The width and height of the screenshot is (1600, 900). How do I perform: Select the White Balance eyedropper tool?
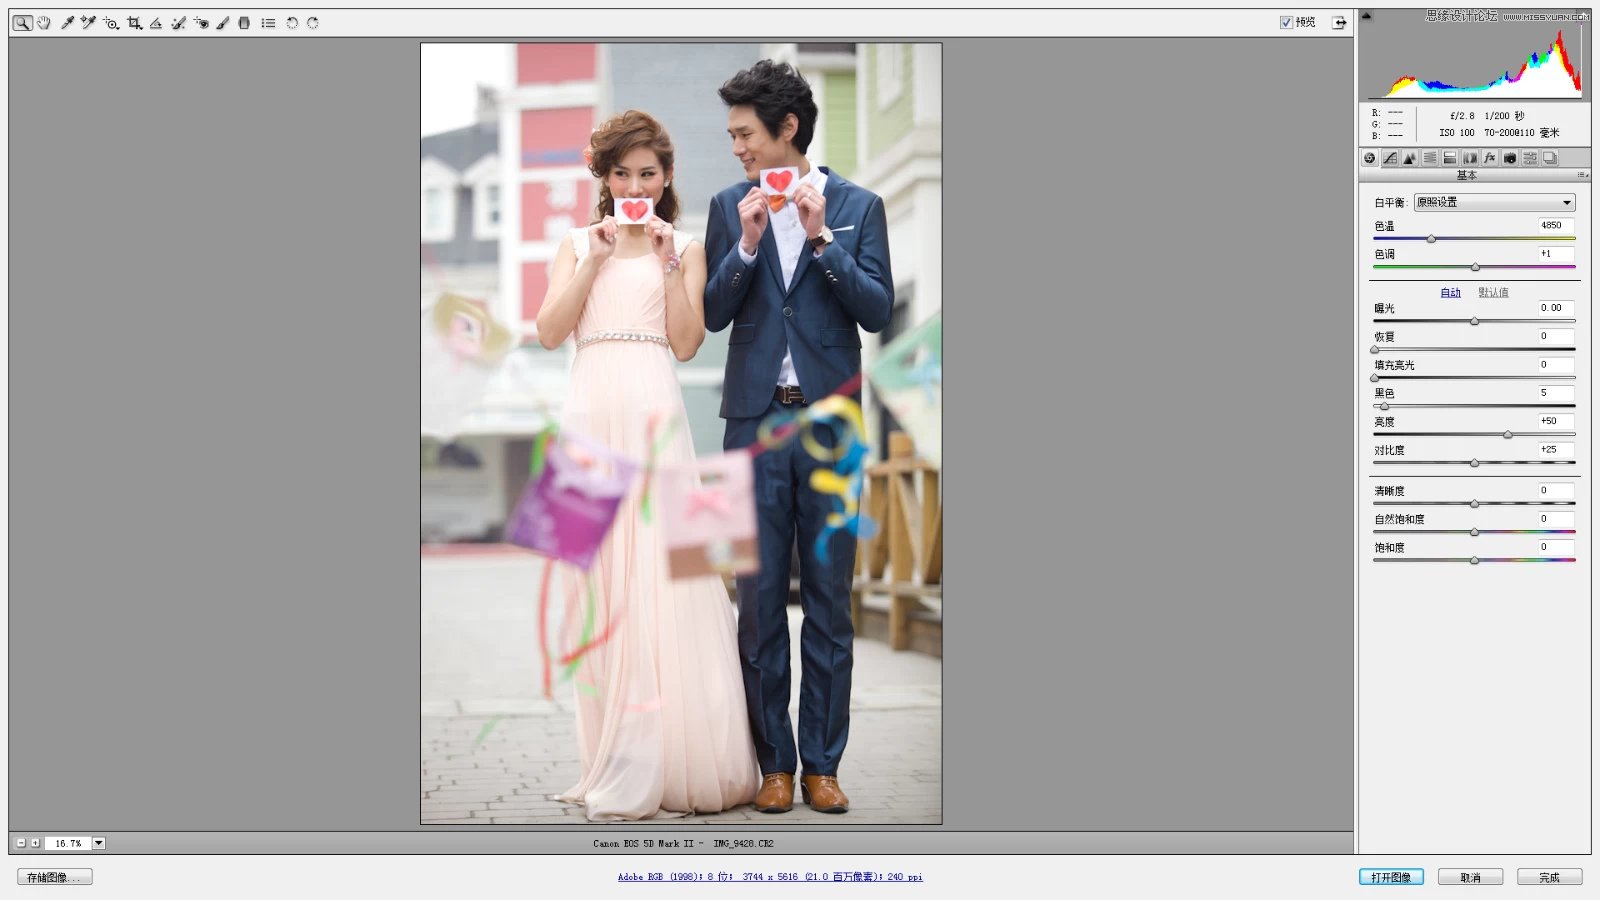[66, 22]
